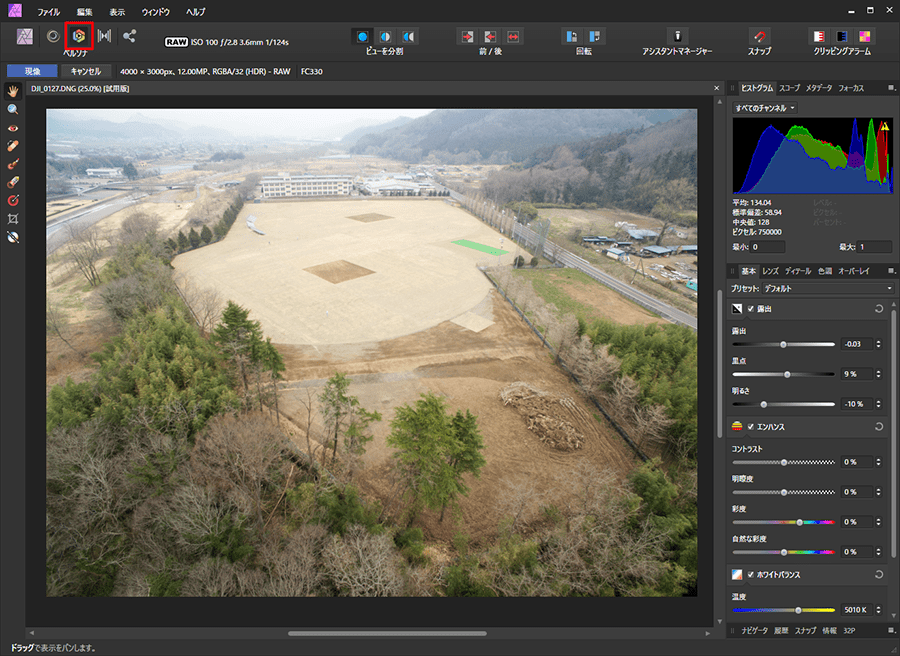Select the Zoom tool in left toolbar
Screen dimensions: 900x656
[13, 109]
